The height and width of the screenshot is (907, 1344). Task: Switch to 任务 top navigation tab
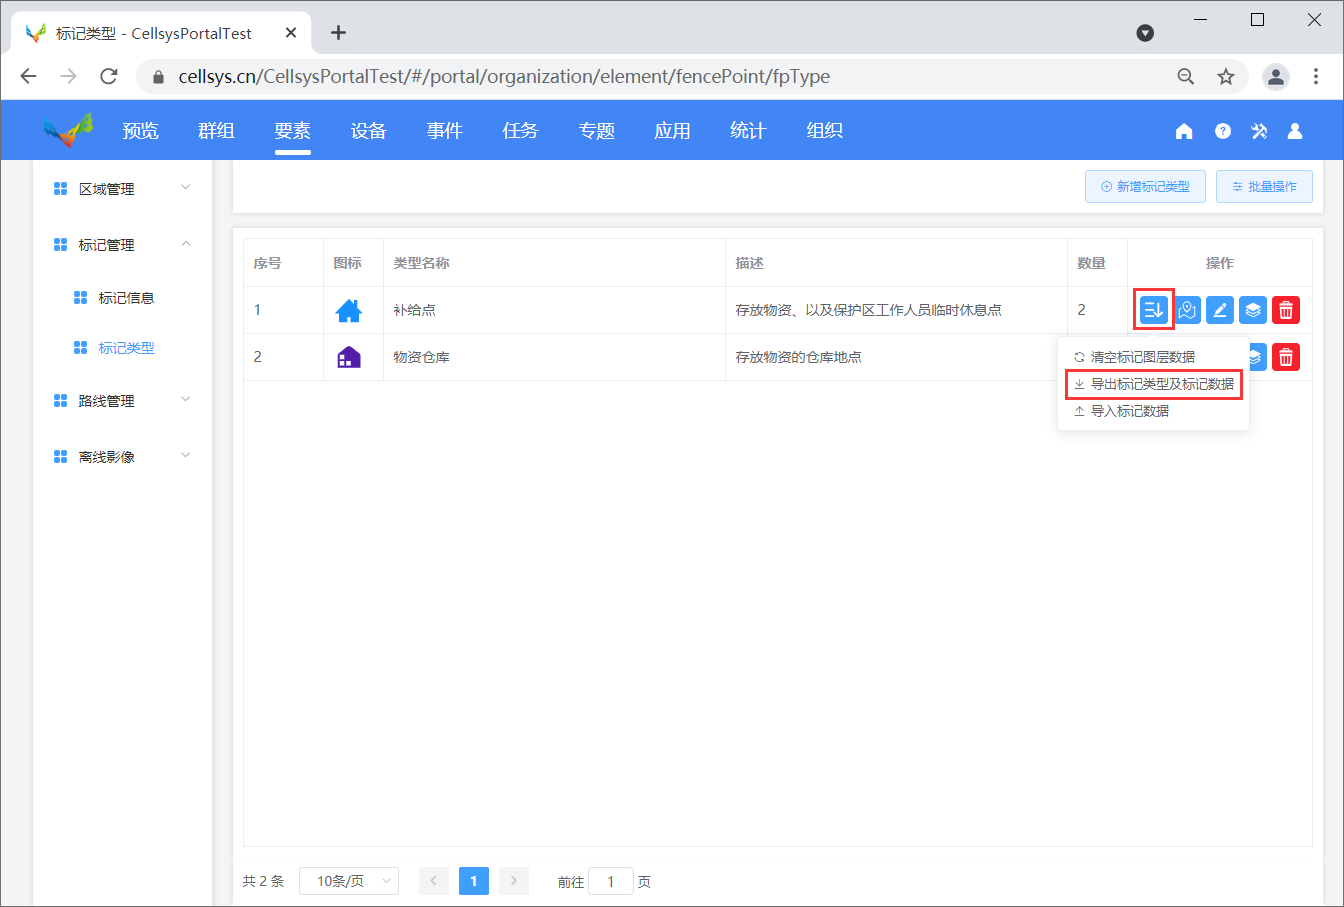[521, 131]
